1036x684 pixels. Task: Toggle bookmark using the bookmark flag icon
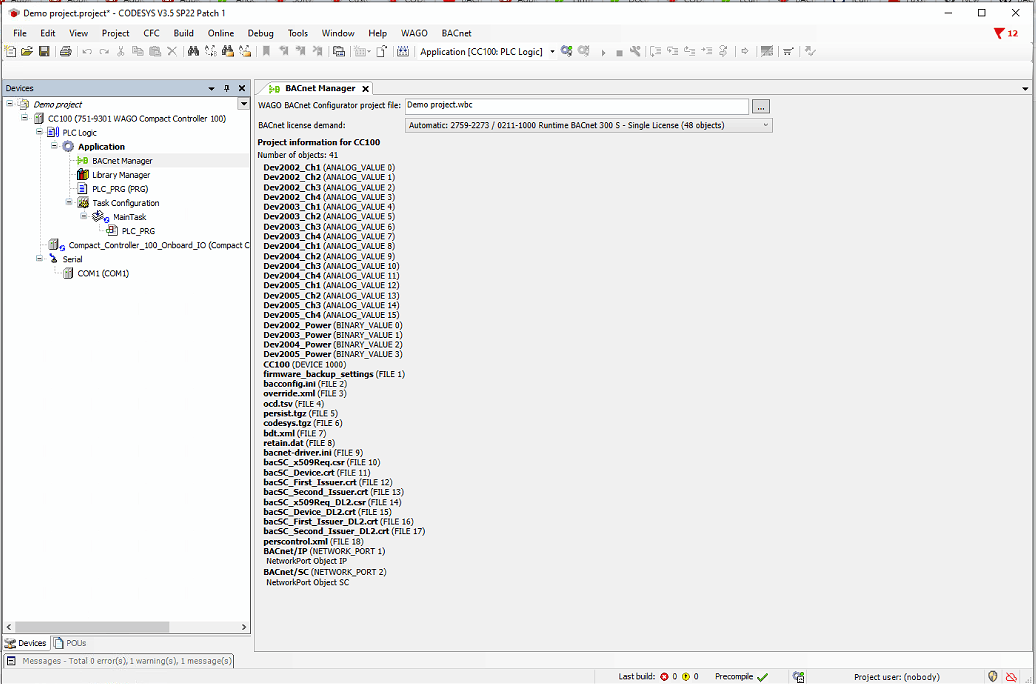click(266, 52)
